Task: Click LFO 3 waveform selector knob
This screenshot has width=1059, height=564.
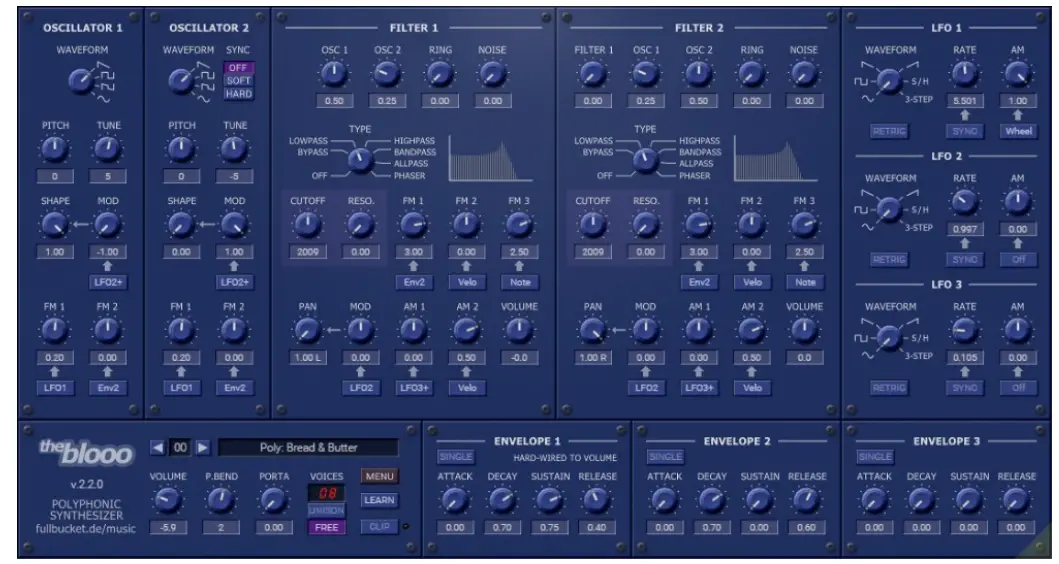Action: (889, 338)
